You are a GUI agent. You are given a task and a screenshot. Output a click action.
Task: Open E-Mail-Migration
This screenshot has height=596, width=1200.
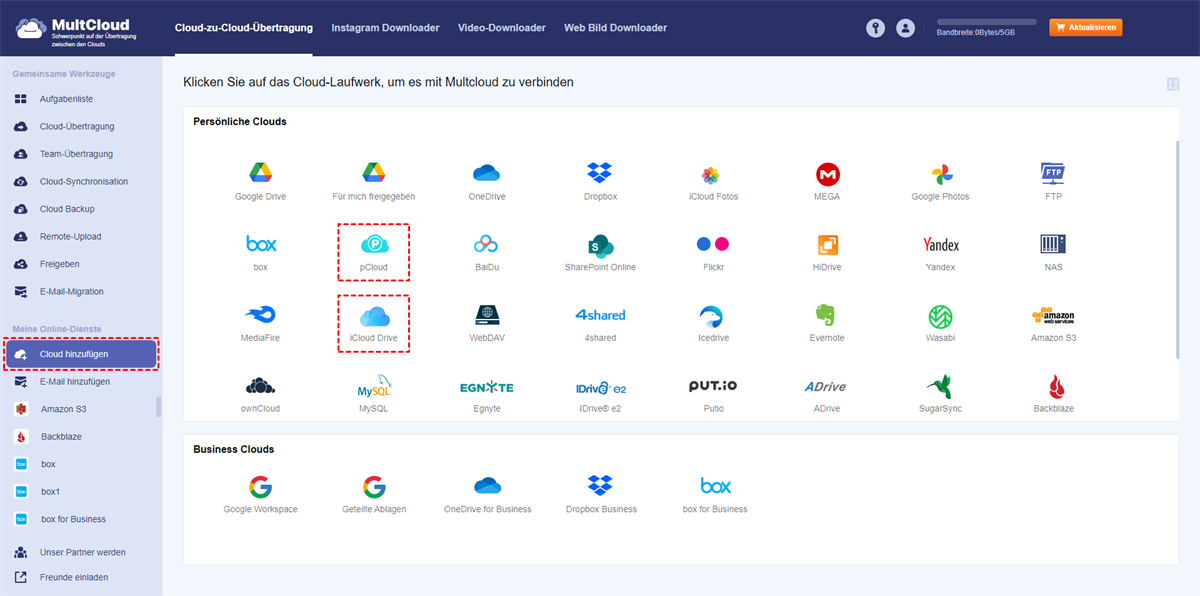71,292
